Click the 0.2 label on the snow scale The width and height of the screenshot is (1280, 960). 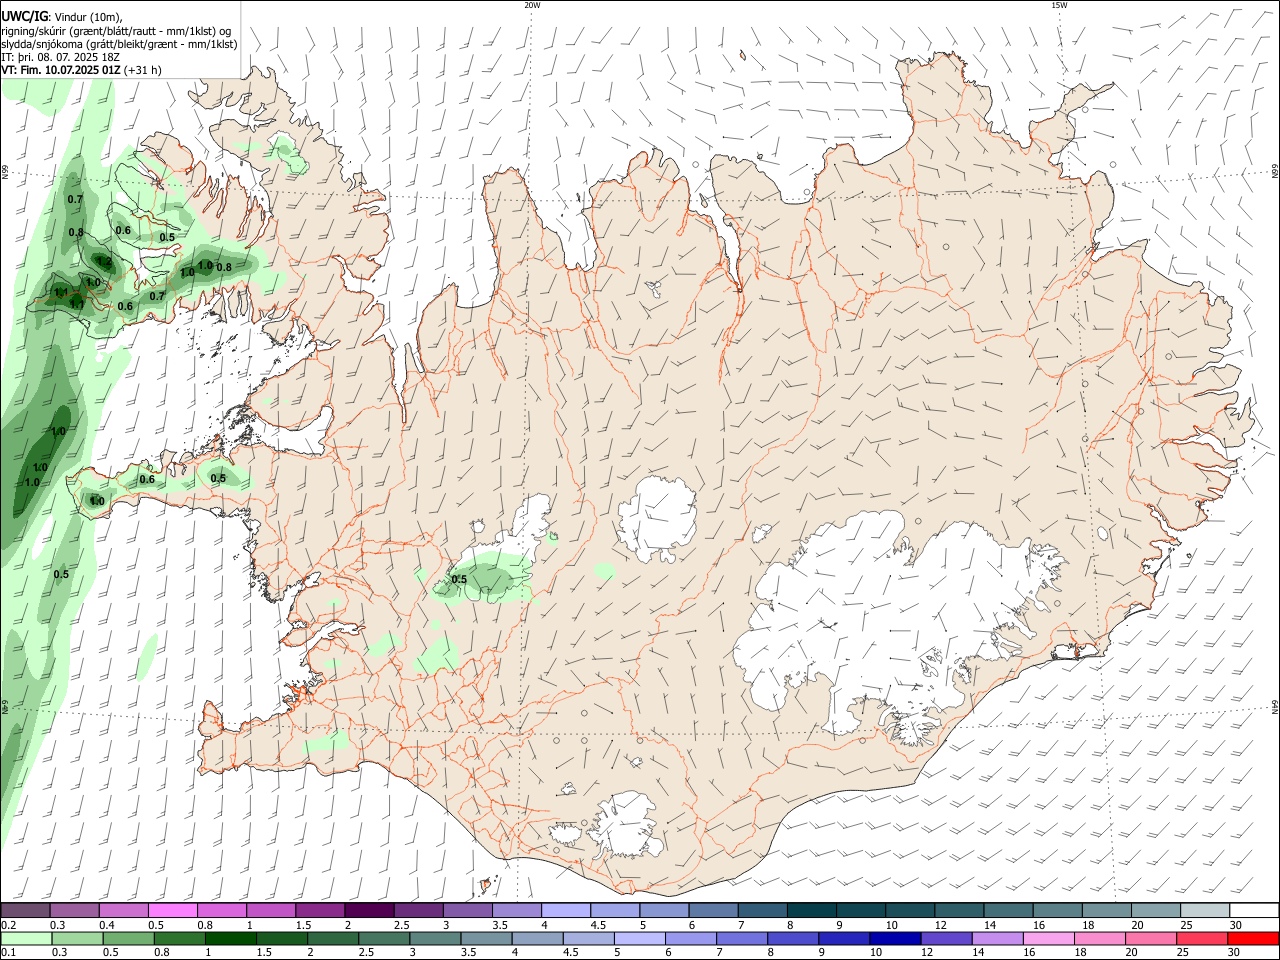point(9,925)
